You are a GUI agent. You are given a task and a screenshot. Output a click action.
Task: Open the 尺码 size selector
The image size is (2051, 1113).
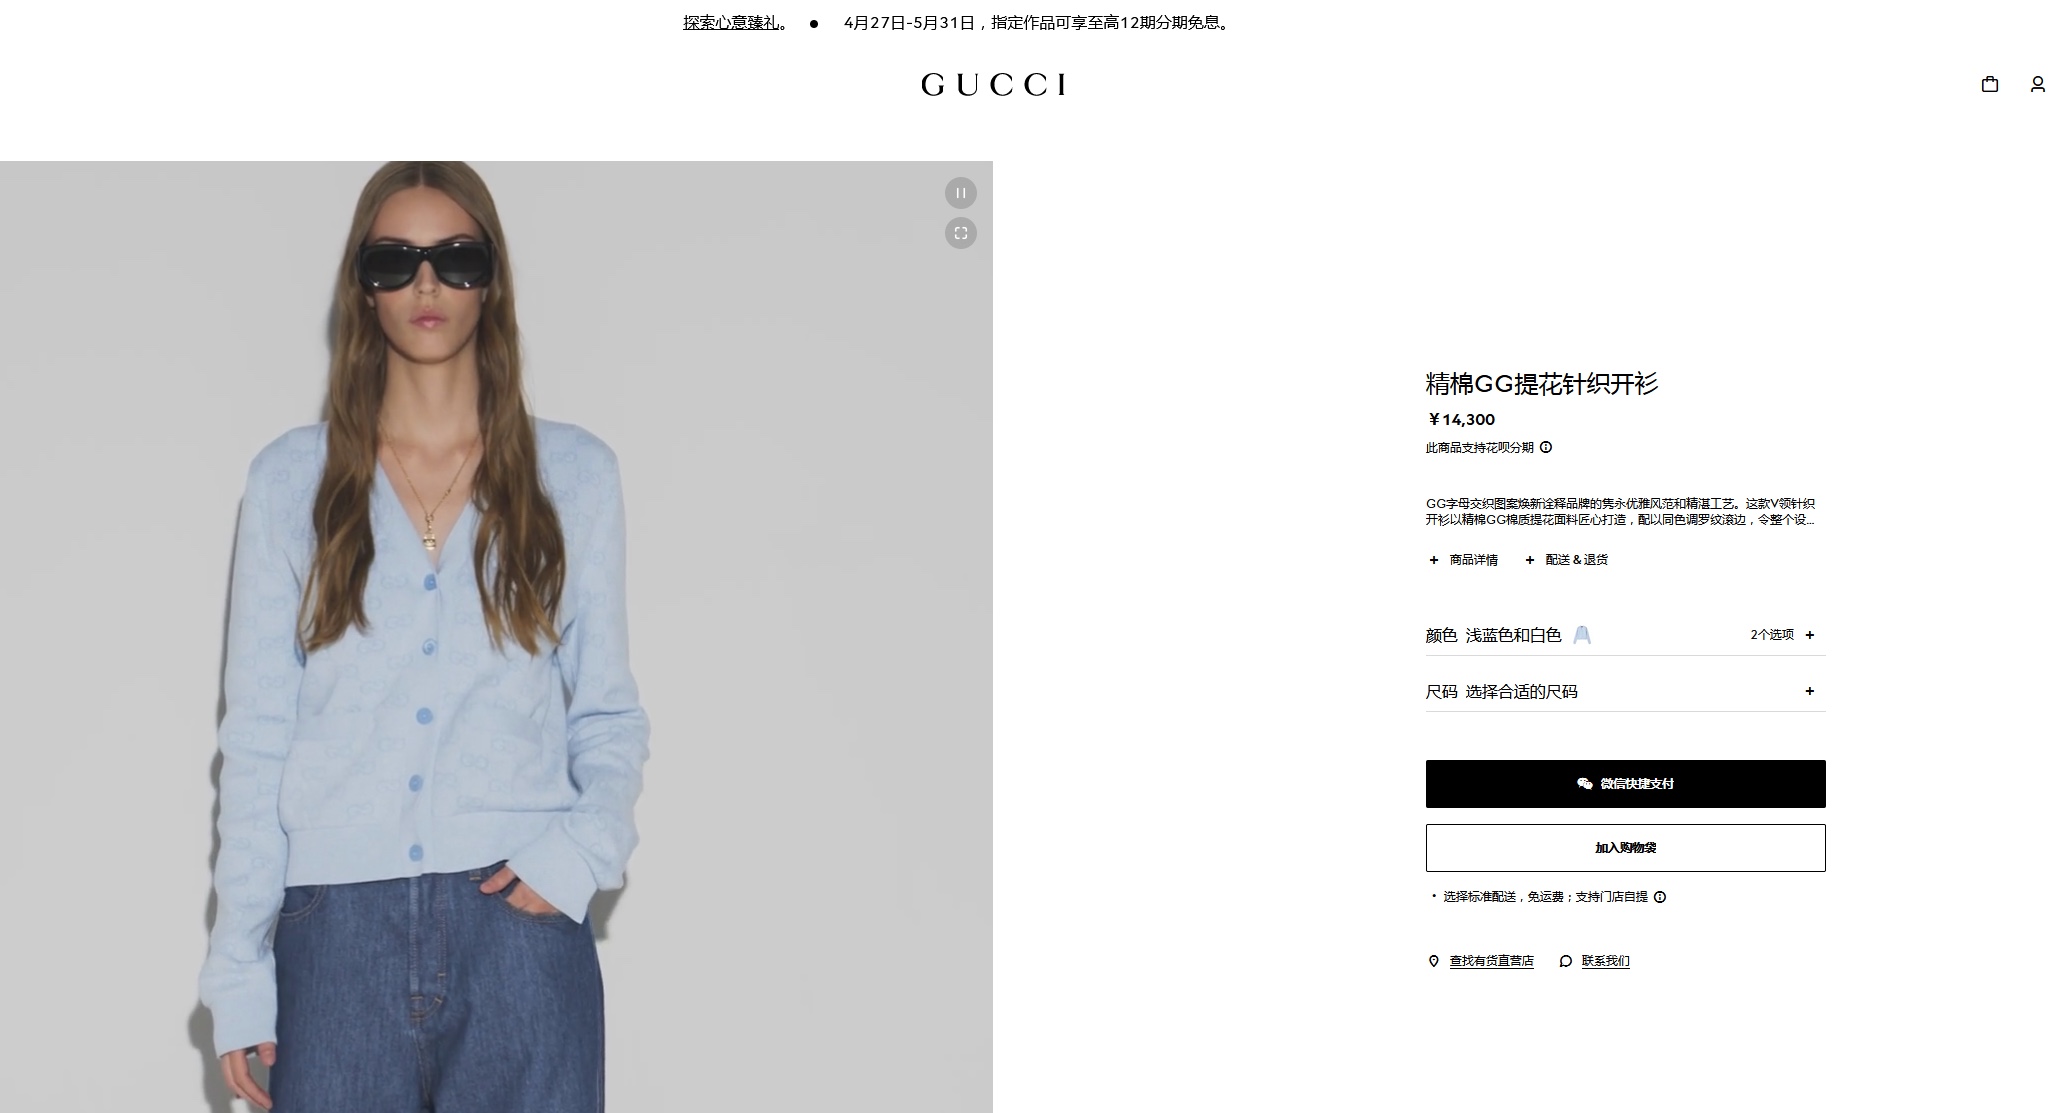tap(1625, 692)
